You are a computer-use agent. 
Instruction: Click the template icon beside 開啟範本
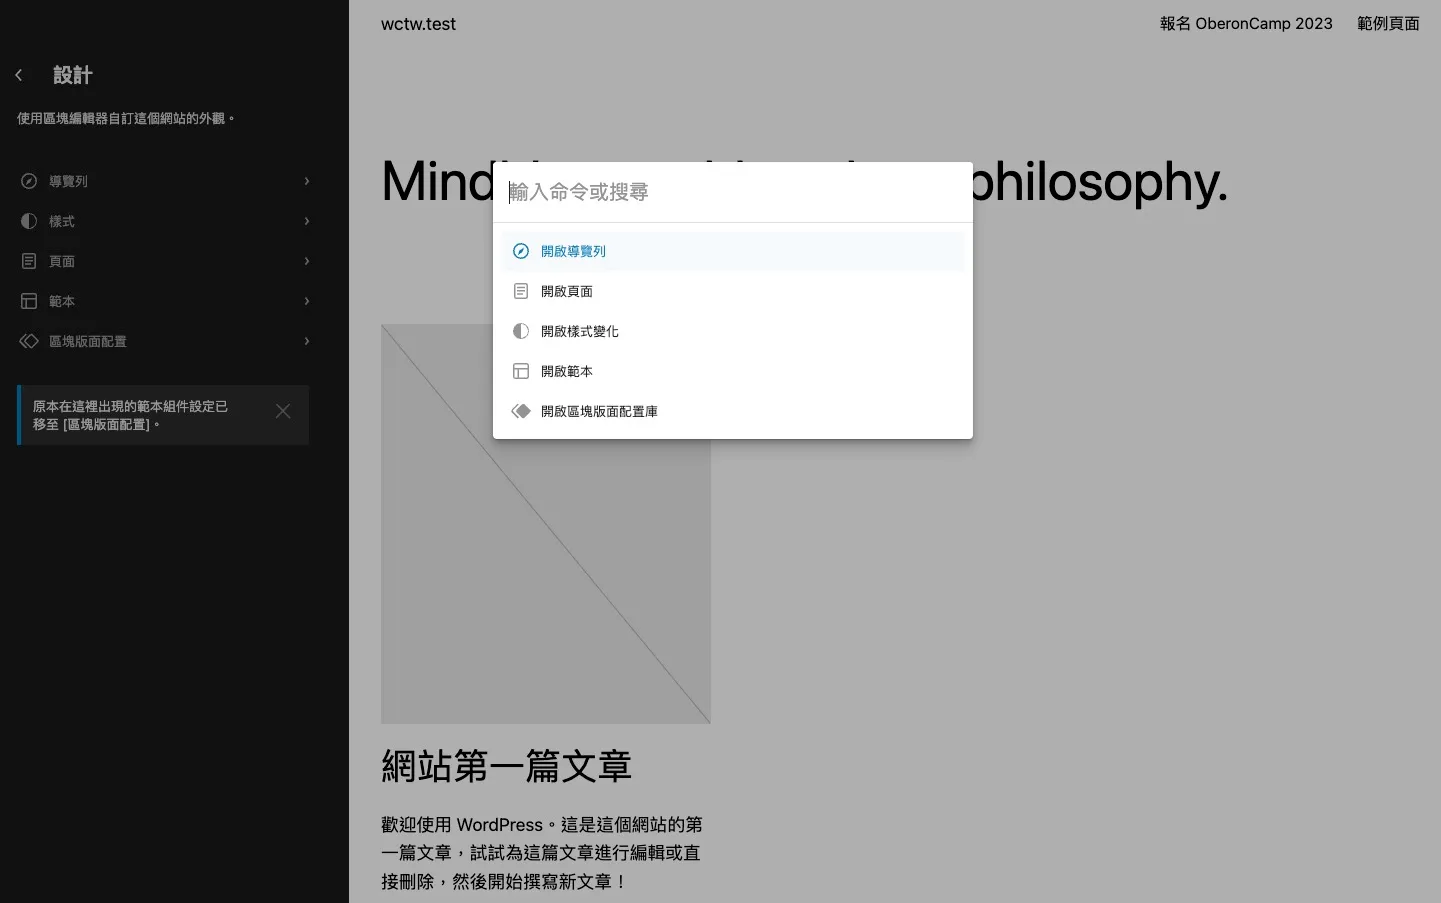tap(521, 370)
